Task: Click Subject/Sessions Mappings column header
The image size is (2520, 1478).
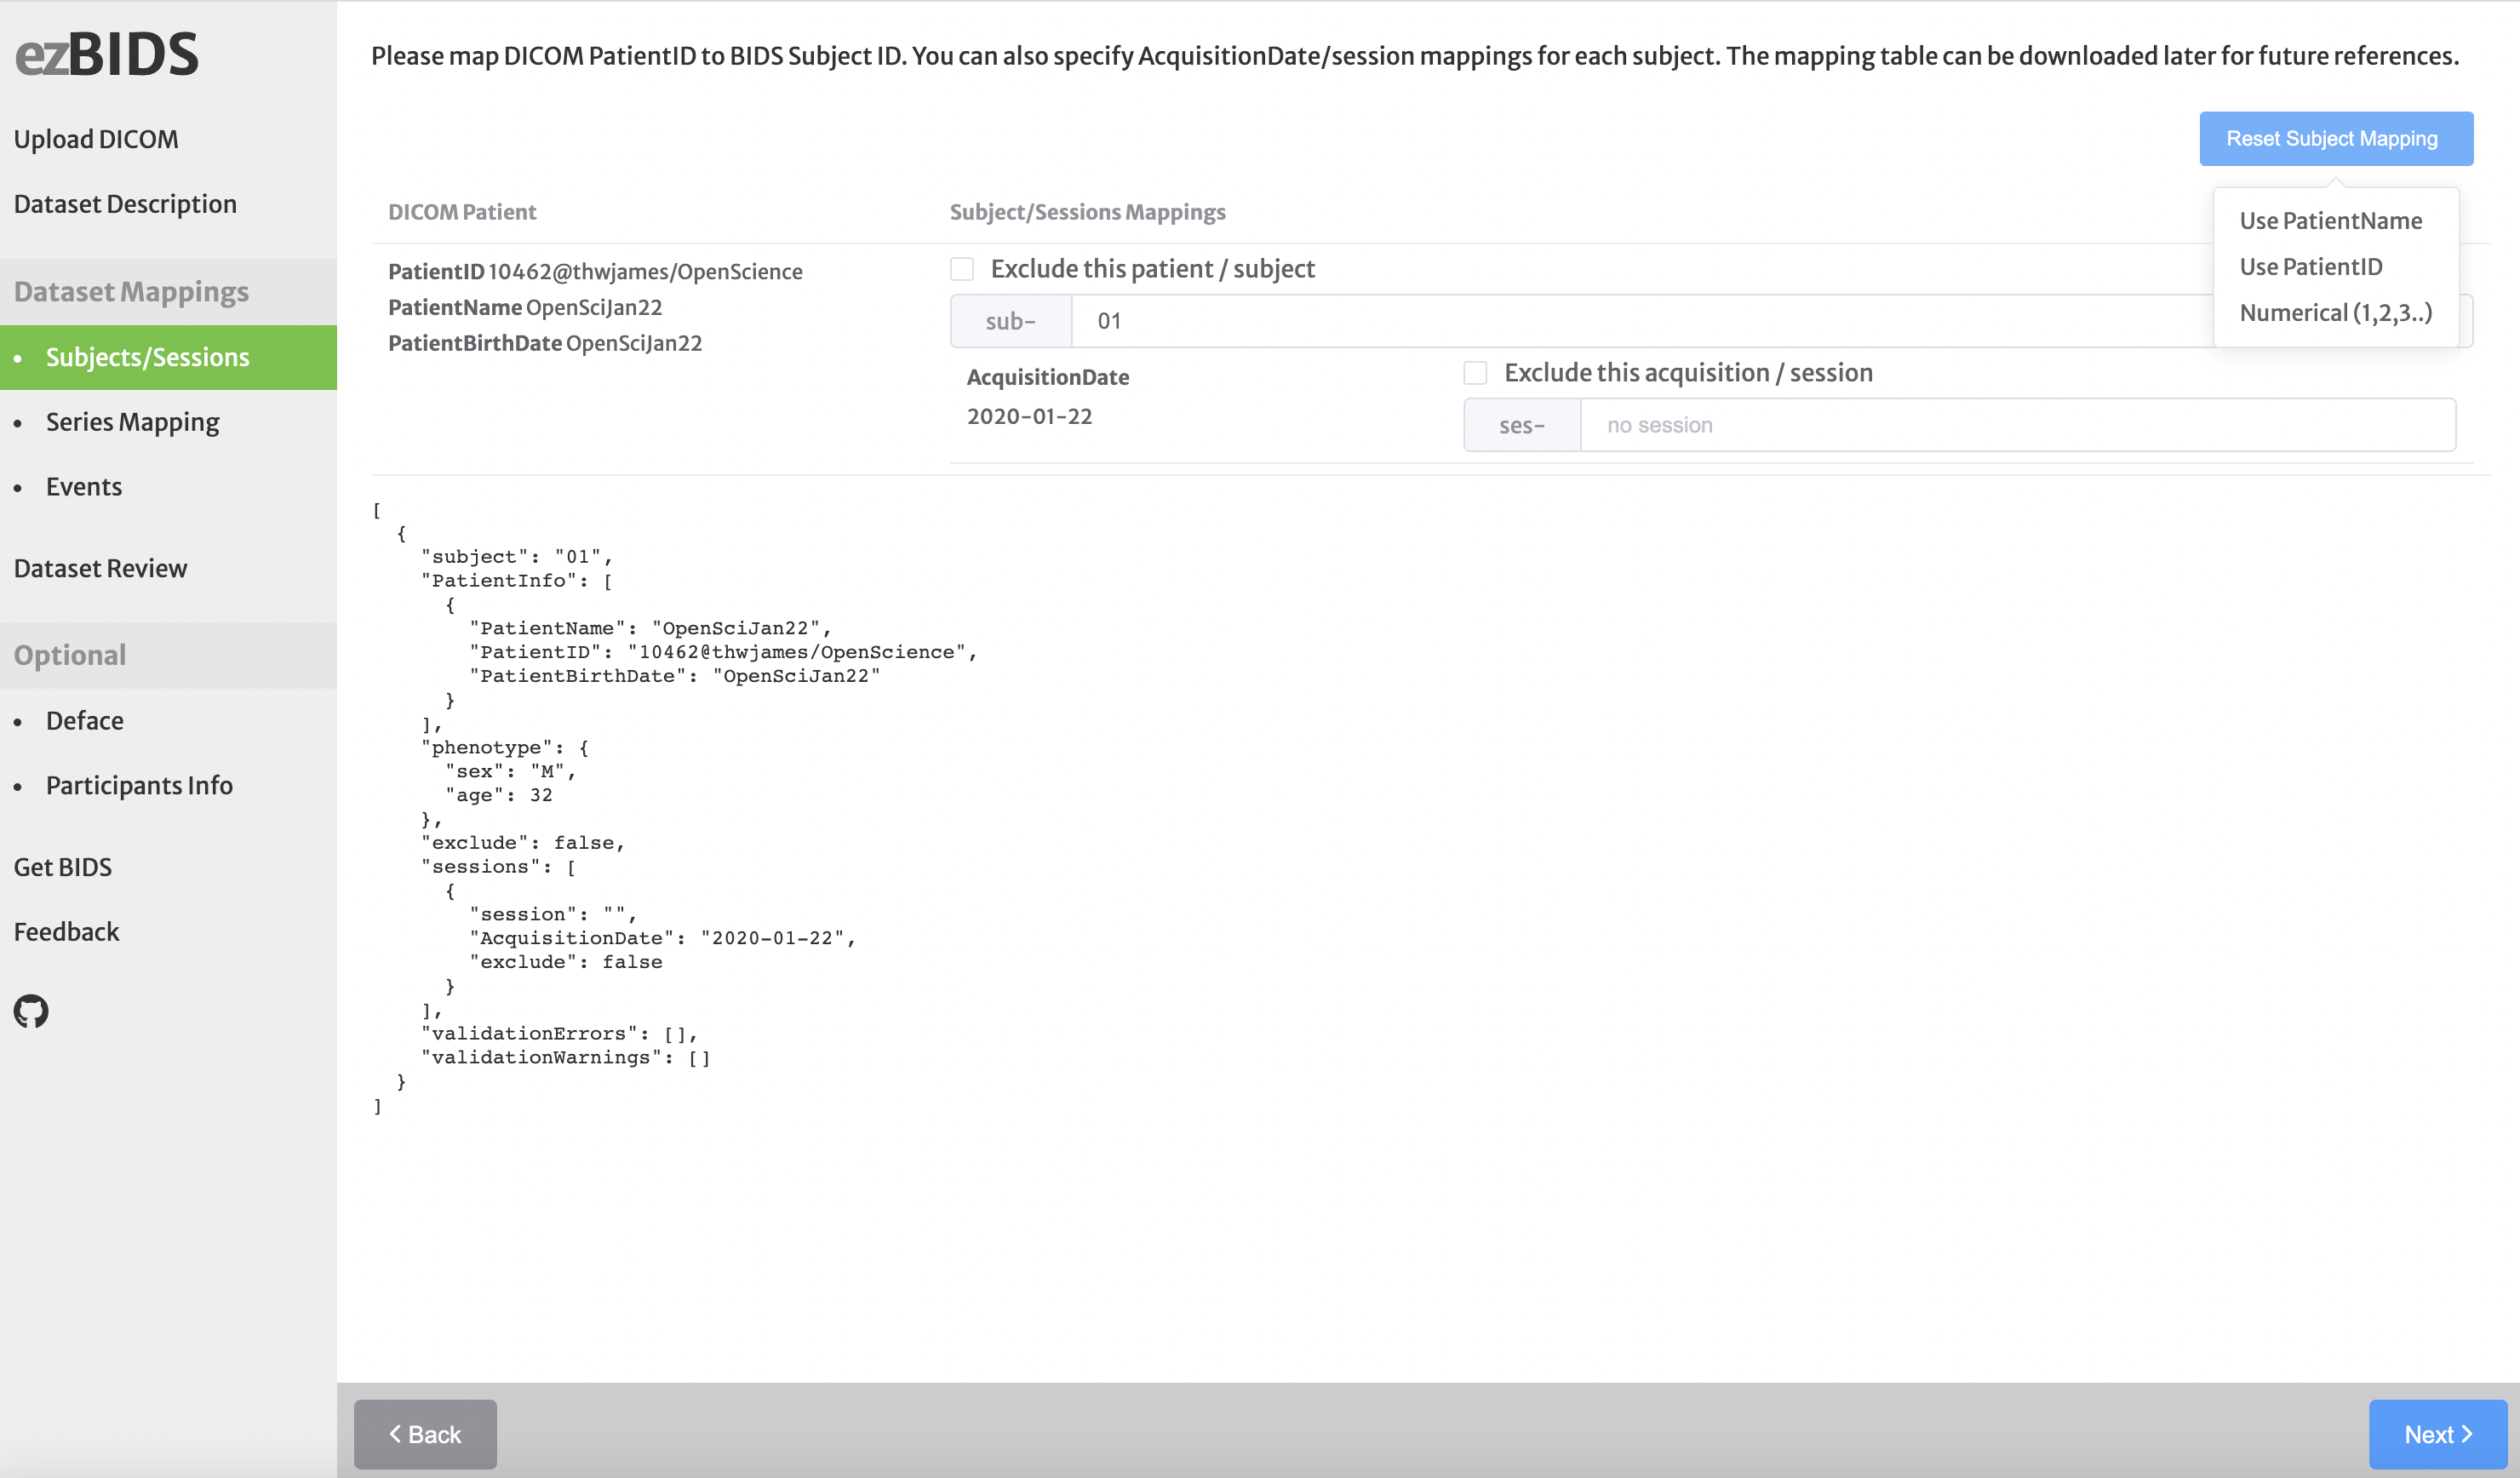Action: pos(1087,212)
